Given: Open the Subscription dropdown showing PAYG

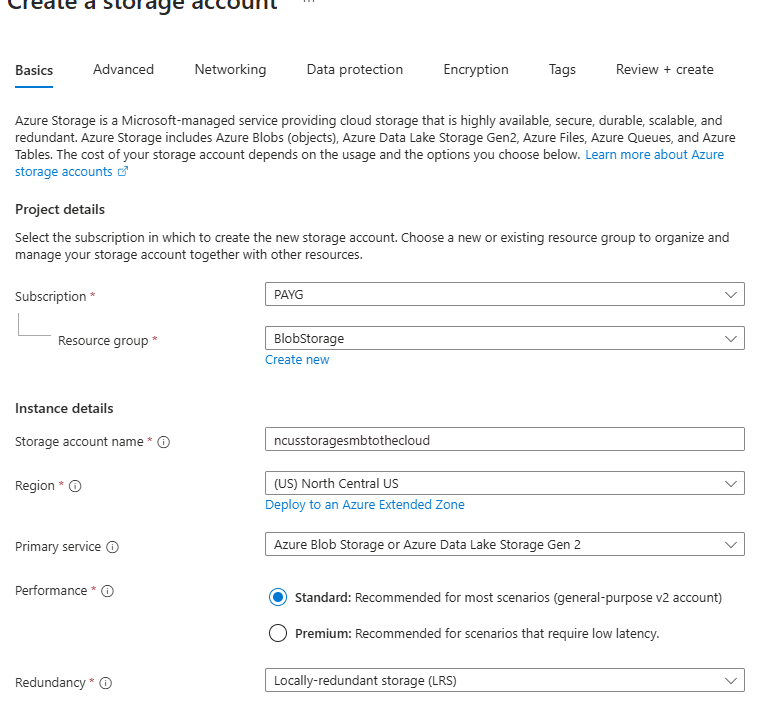Looking at the screenshot, I should click(504, 295).
